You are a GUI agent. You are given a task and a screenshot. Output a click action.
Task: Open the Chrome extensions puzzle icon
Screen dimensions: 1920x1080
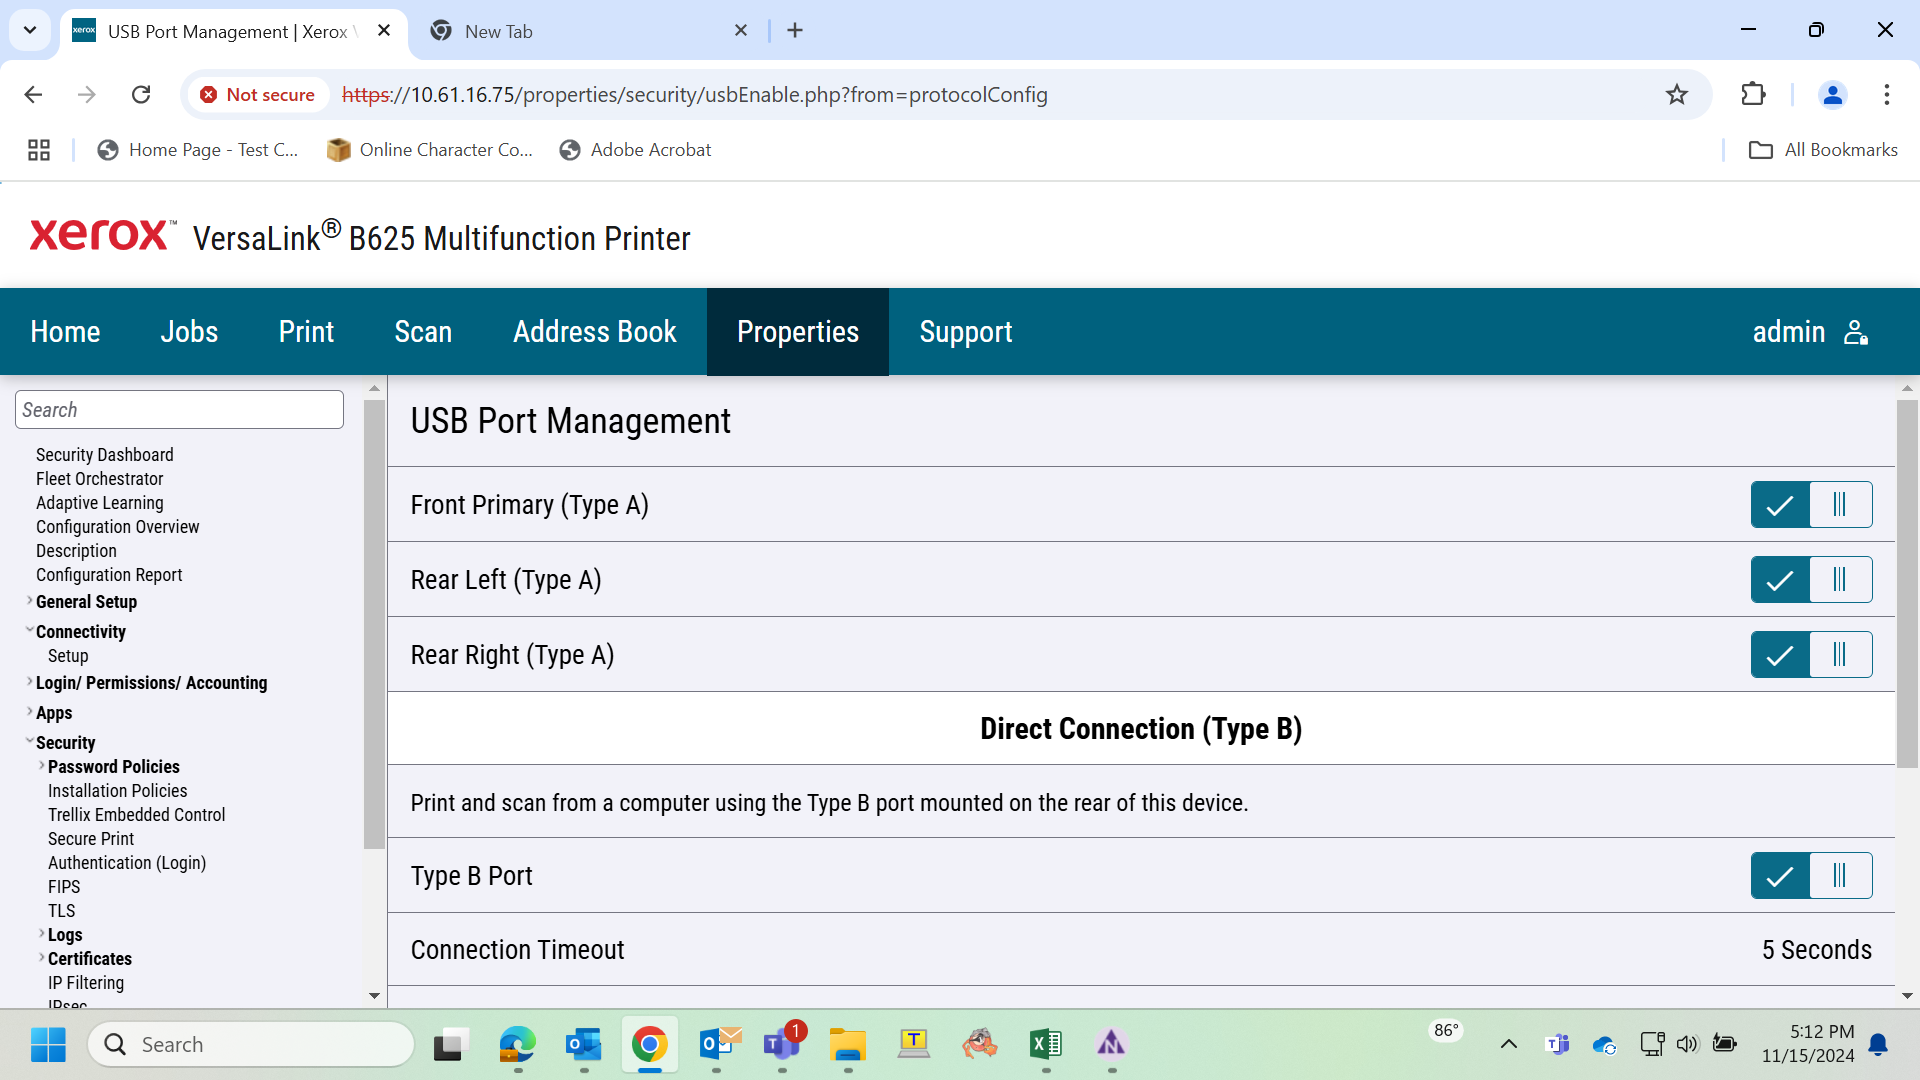coord(1753,95)
